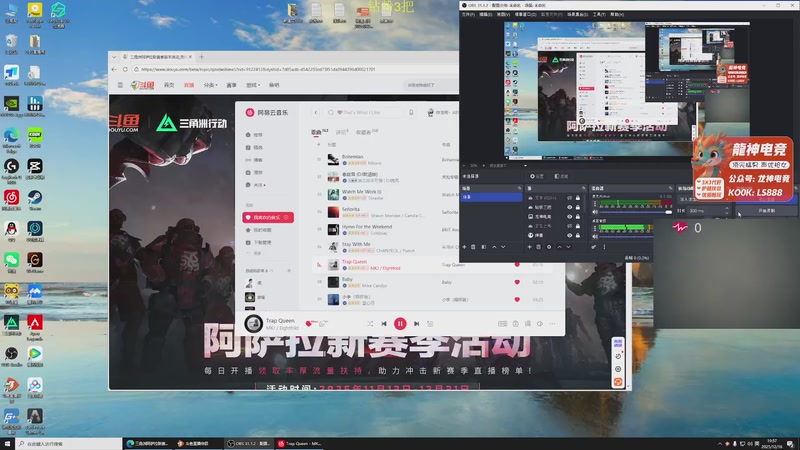
Task: Open the Douyu hamburger menu icon
Action: click(120, 85)
